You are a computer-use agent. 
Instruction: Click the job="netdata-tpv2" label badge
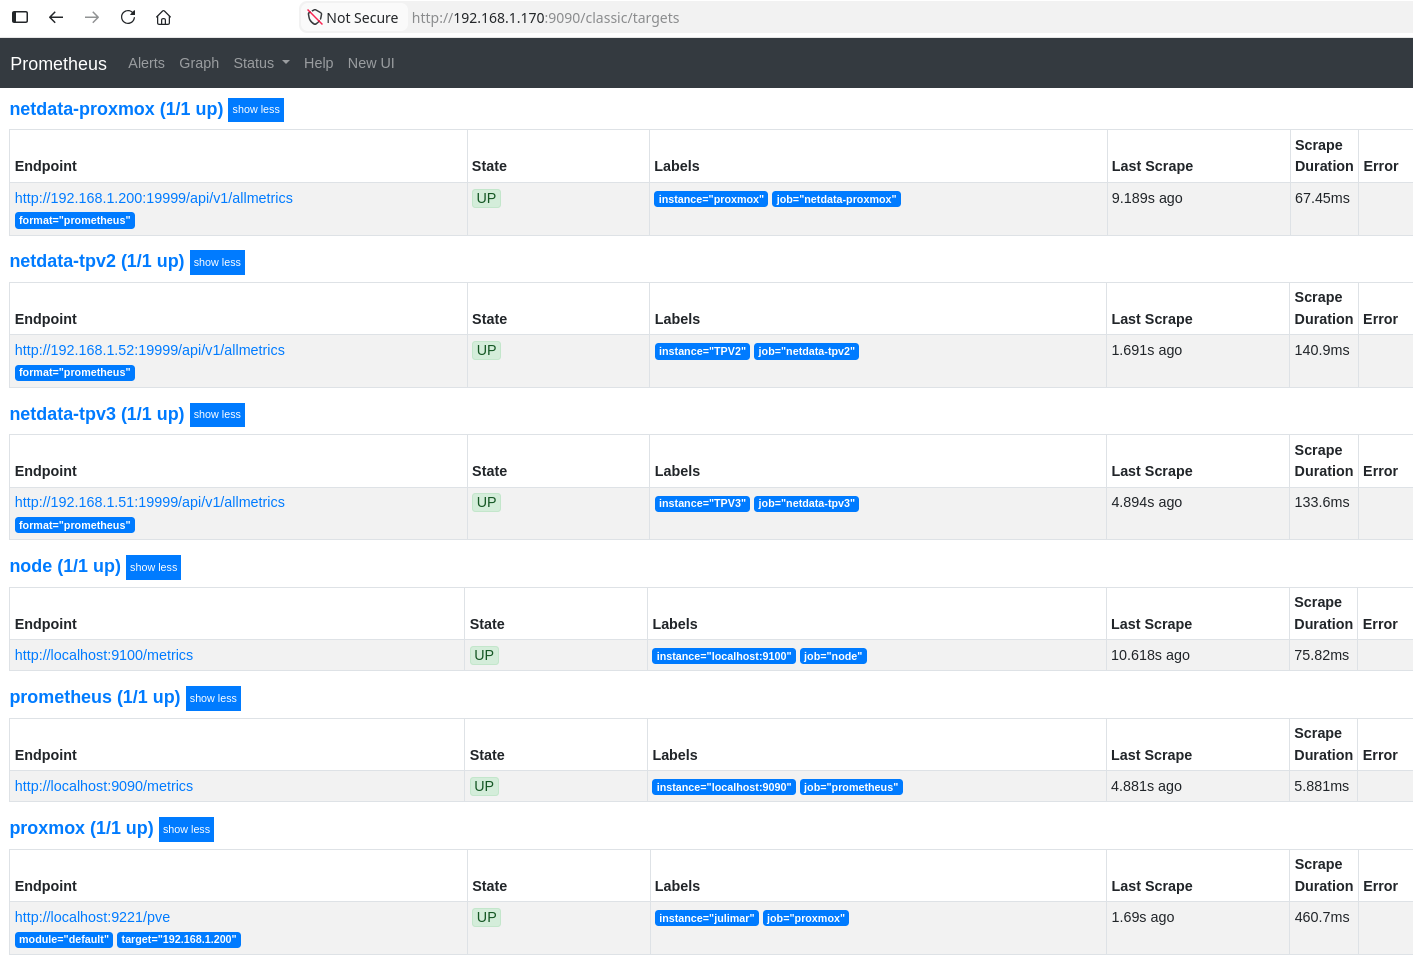[806, 351]
